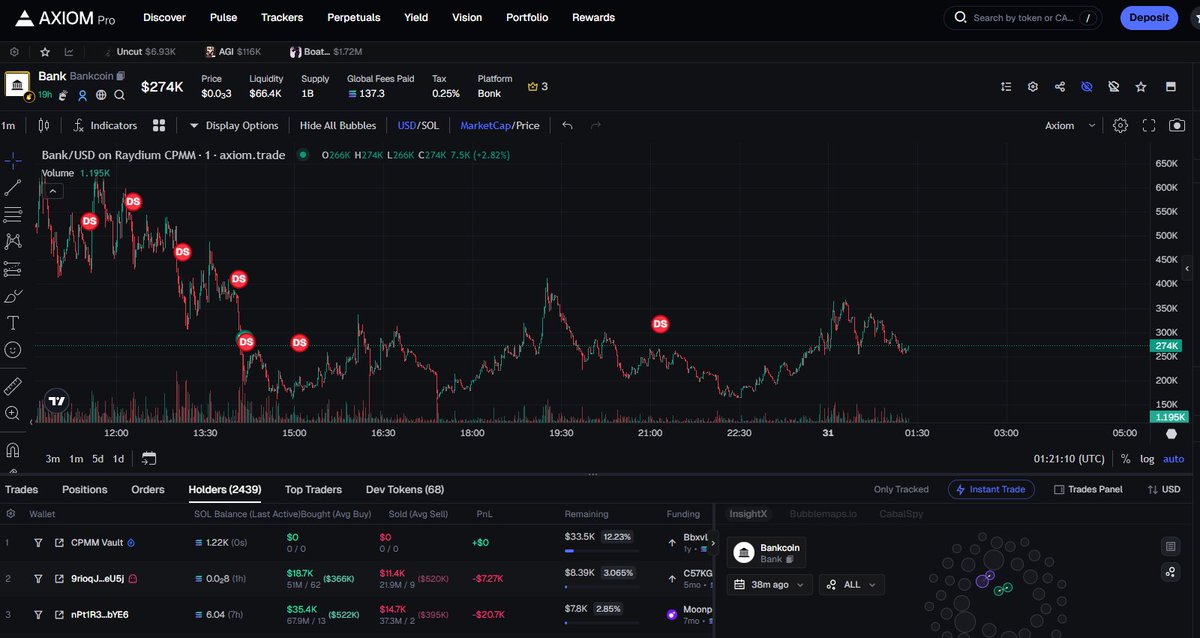Select the brush drawing tool

[13, 296]
